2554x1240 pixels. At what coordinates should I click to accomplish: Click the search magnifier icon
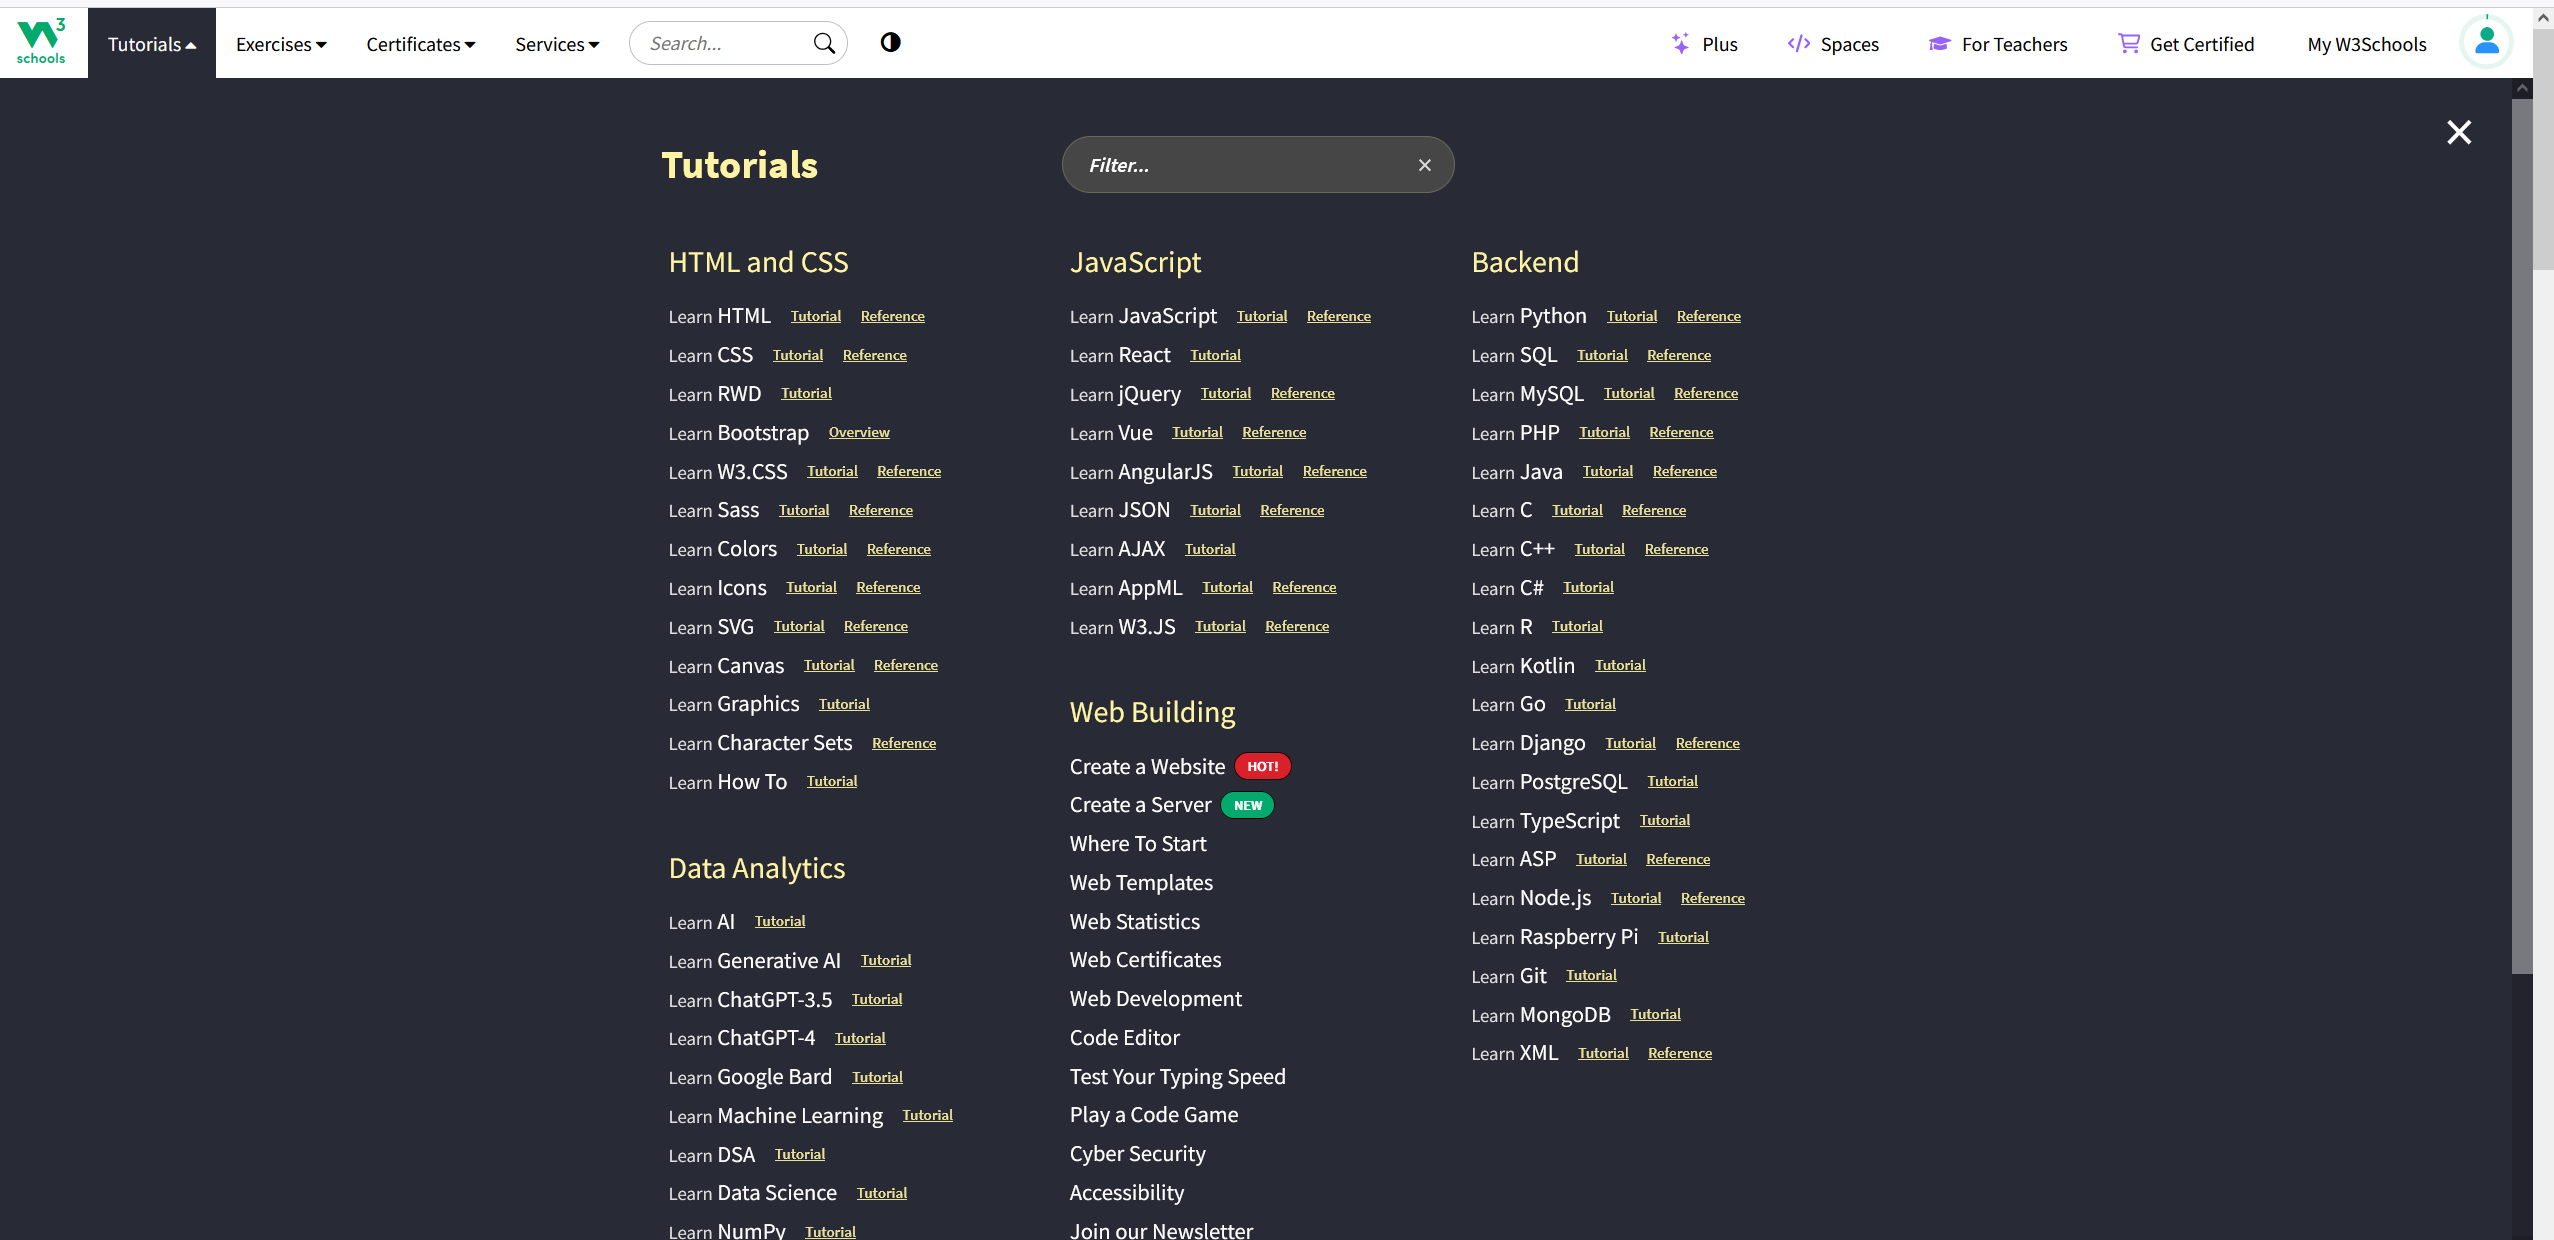point(824,43)
